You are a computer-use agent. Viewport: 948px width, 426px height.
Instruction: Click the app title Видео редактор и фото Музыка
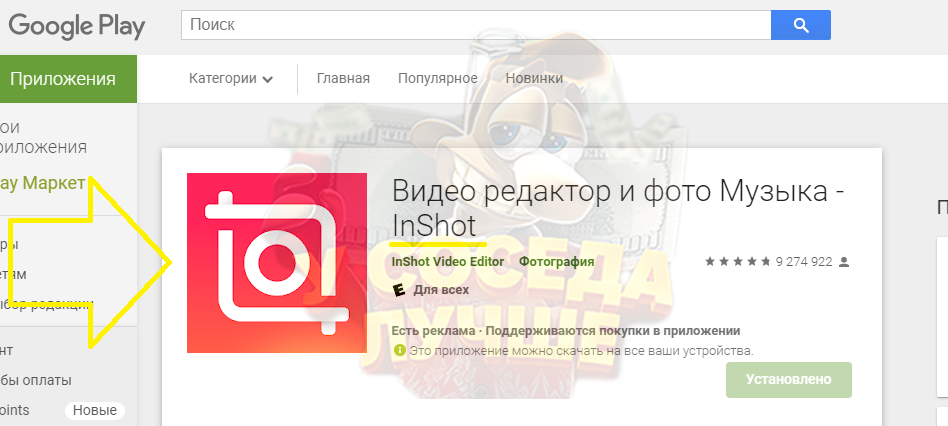point(617,208)
